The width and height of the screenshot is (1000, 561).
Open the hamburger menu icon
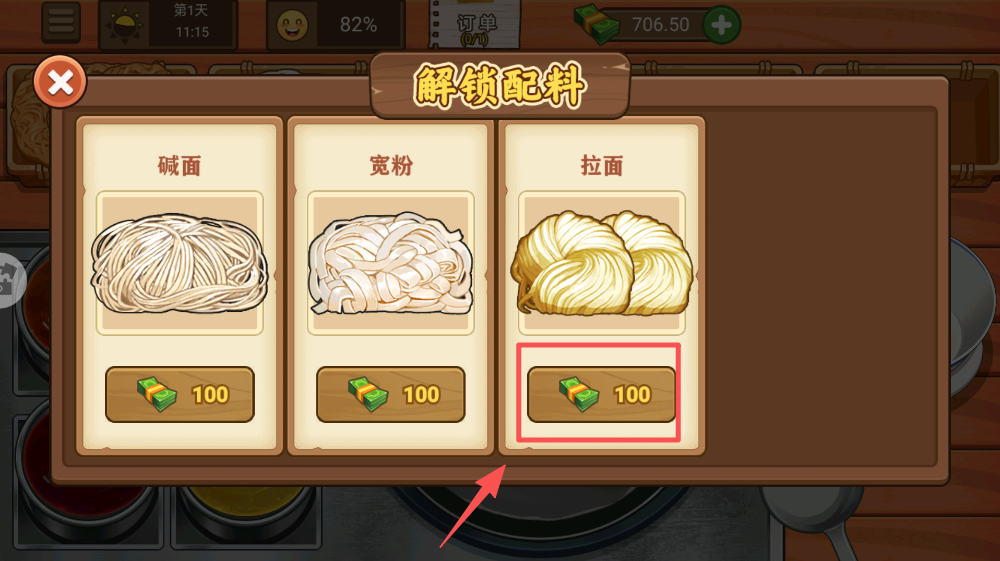(x=61, y=22)
